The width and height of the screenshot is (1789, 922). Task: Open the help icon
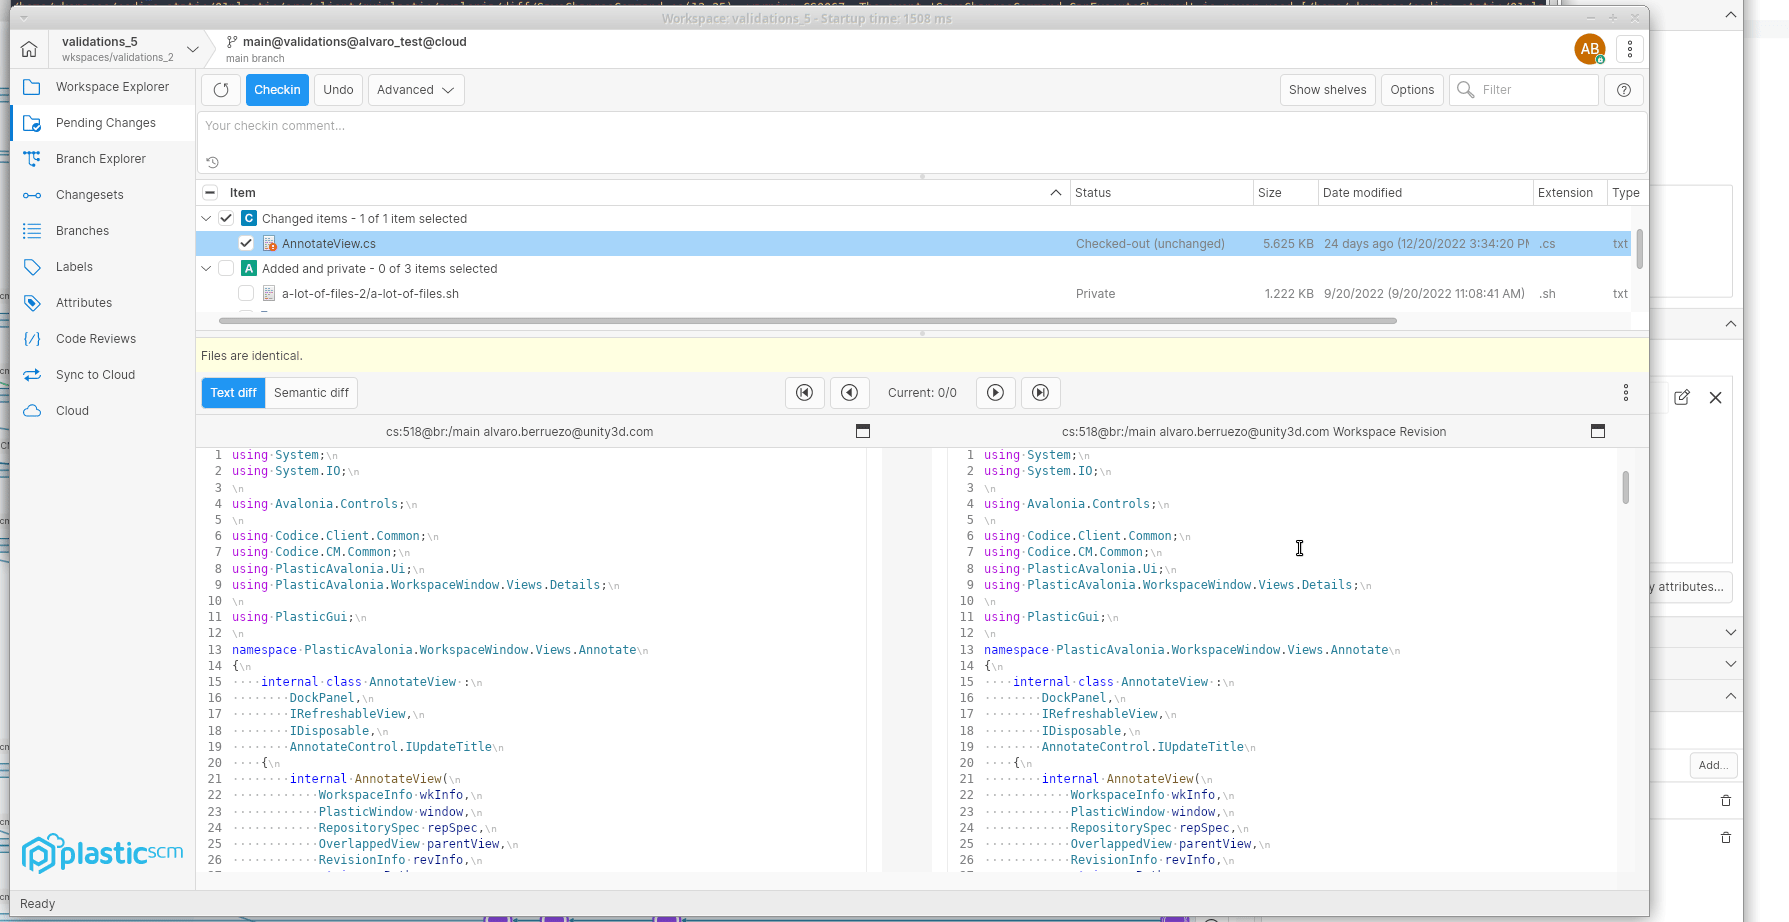click(x=1623, y=89)
